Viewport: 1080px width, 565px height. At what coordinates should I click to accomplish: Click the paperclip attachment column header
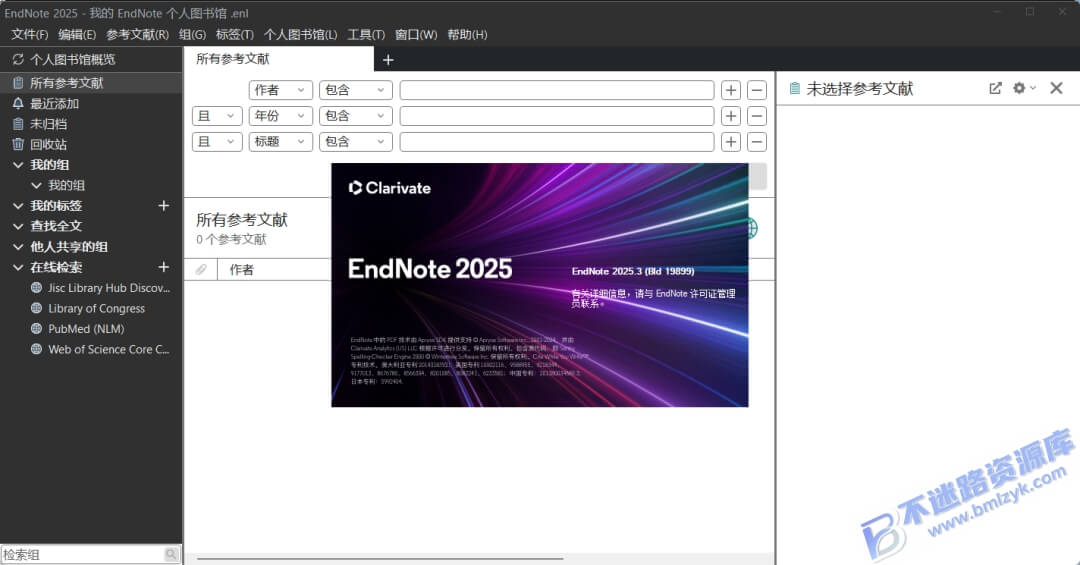(x=200, y=269)
